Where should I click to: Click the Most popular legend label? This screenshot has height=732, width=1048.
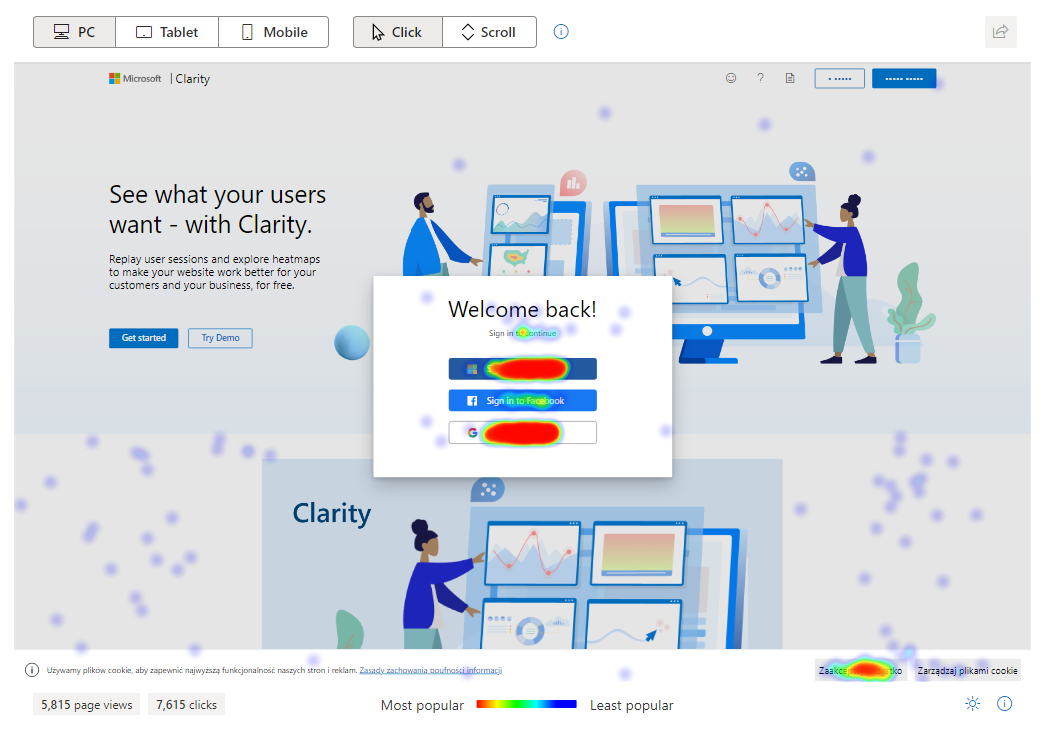pyautogui.click(x=422, y=705)
